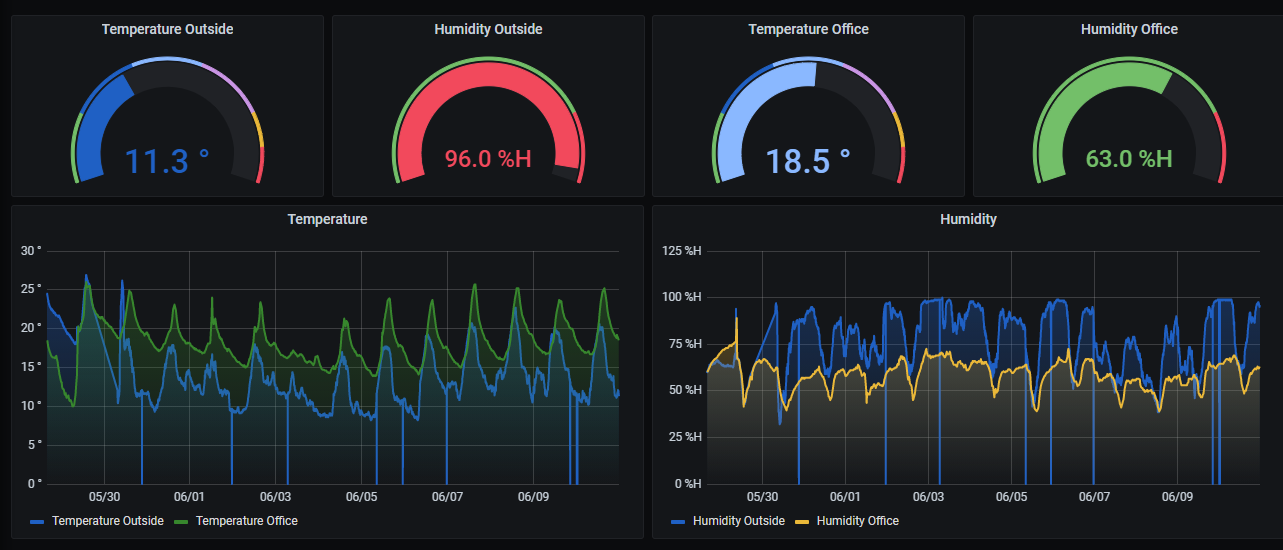Viewport: 1283px width, 550px height.
Task: Click the 25 ° axis label
Action: coord(32,289)
